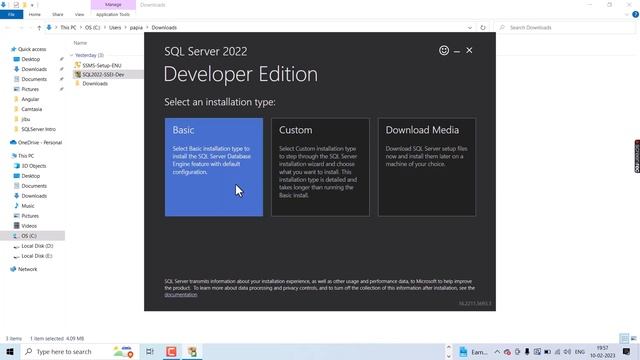The image size is (640, 360).
Task: Click This PC in the address breadcrumb
Action: (x=68, y=28)
